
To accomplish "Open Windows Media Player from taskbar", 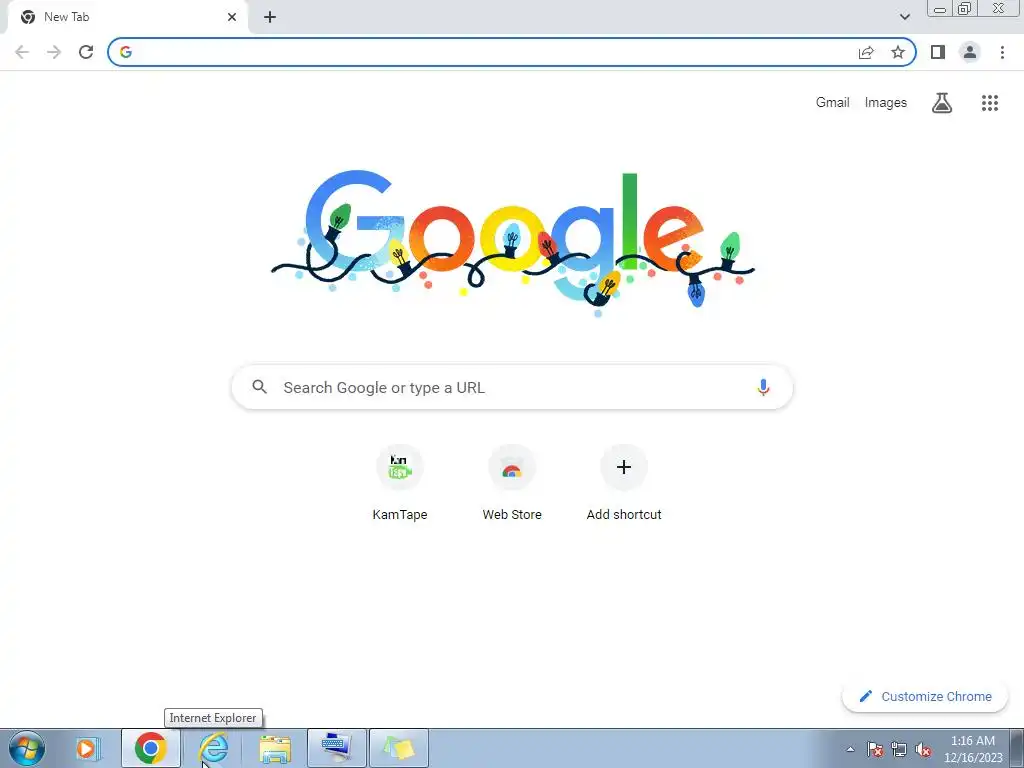I will point(88,748).
